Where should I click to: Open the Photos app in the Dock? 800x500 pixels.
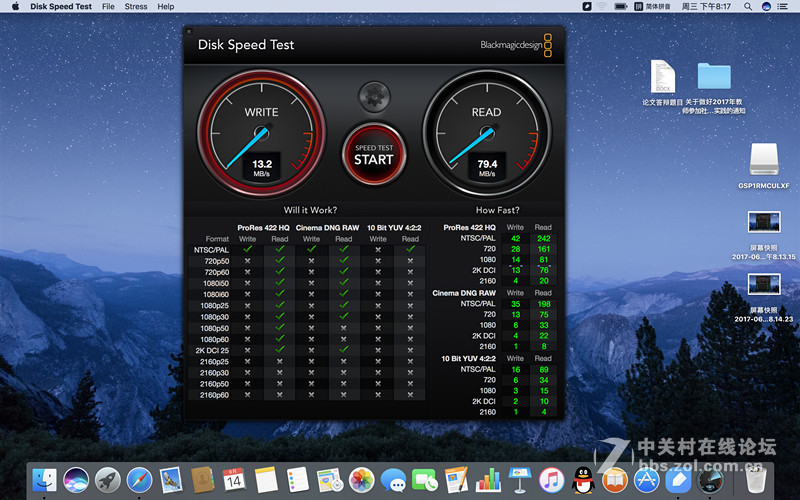click(x=361, y=479)
